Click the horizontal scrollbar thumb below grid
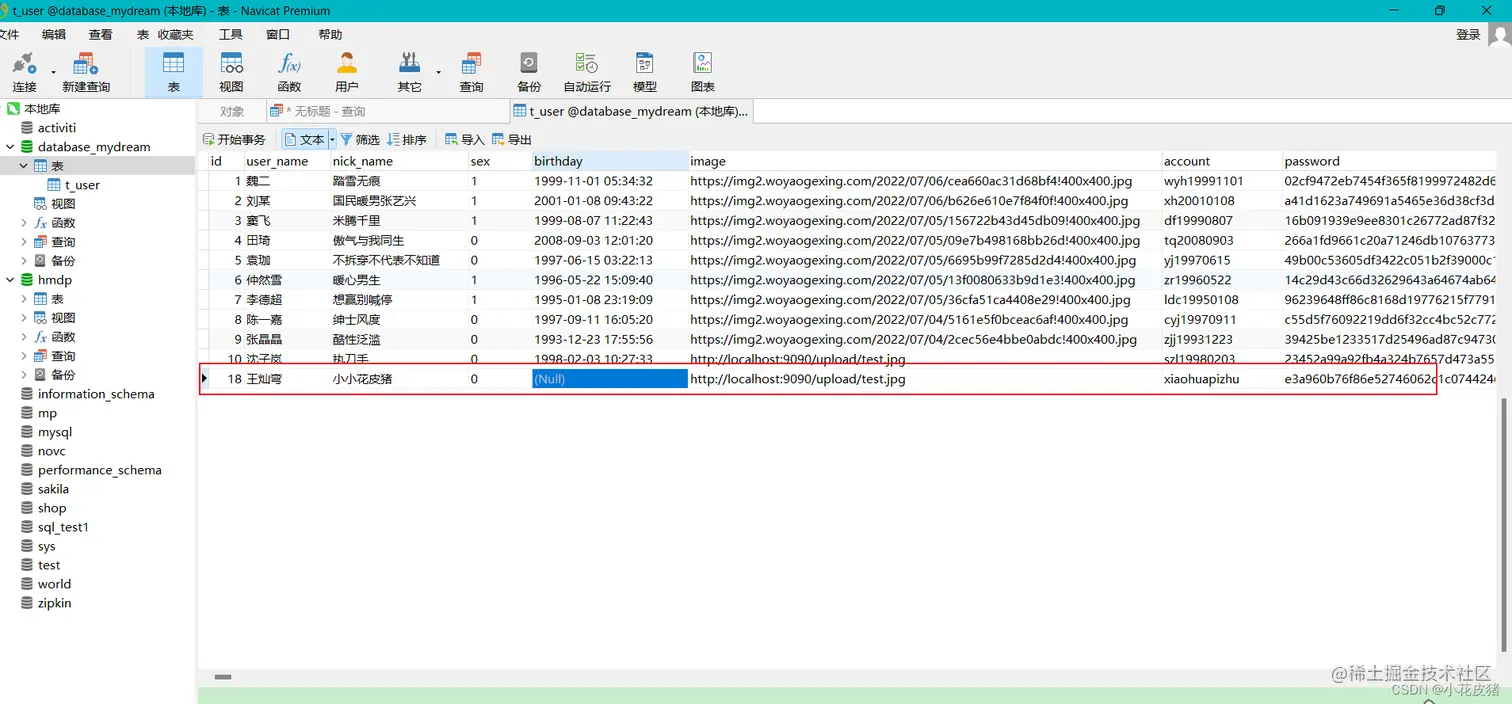Image resolution: width=1512 pixels, height=704 pixels. click(x=224, y=677)
